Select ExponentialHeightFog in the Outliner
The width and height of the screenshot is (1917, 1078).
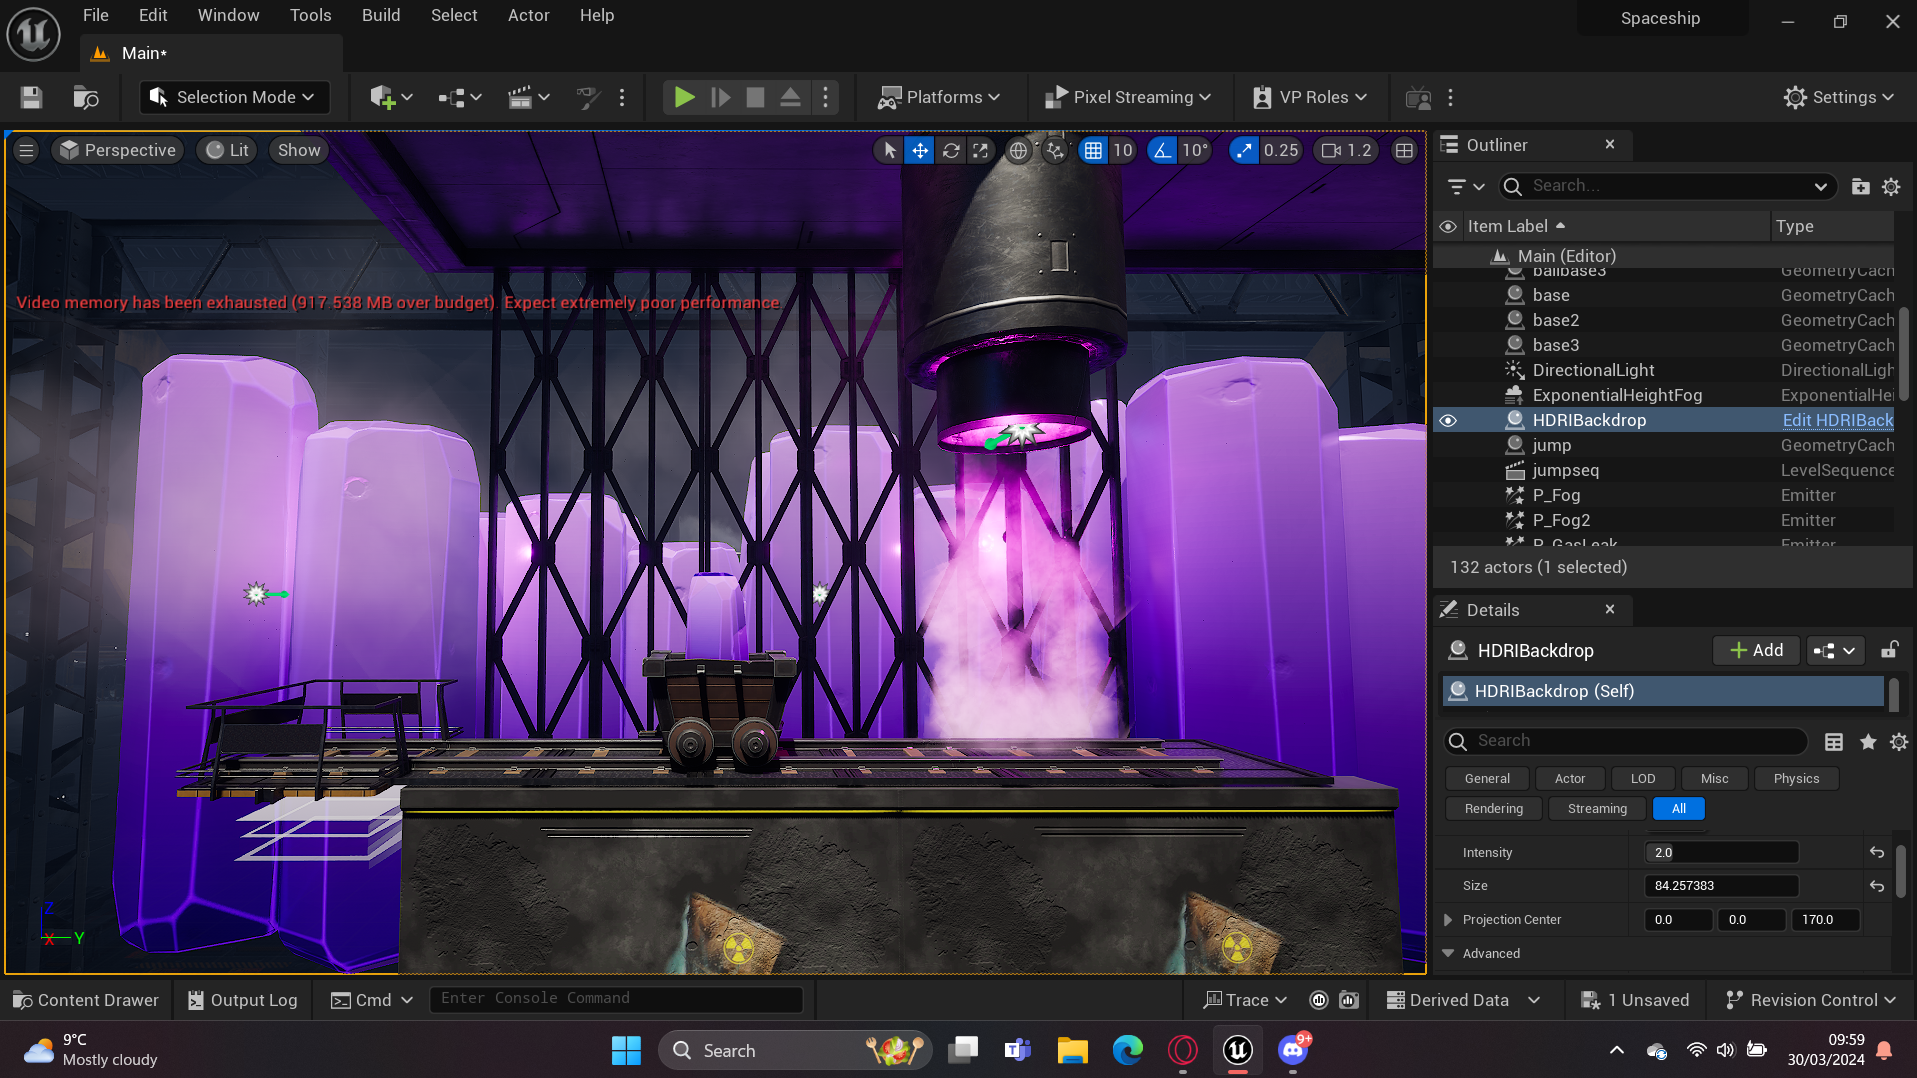pos(1616,395)
